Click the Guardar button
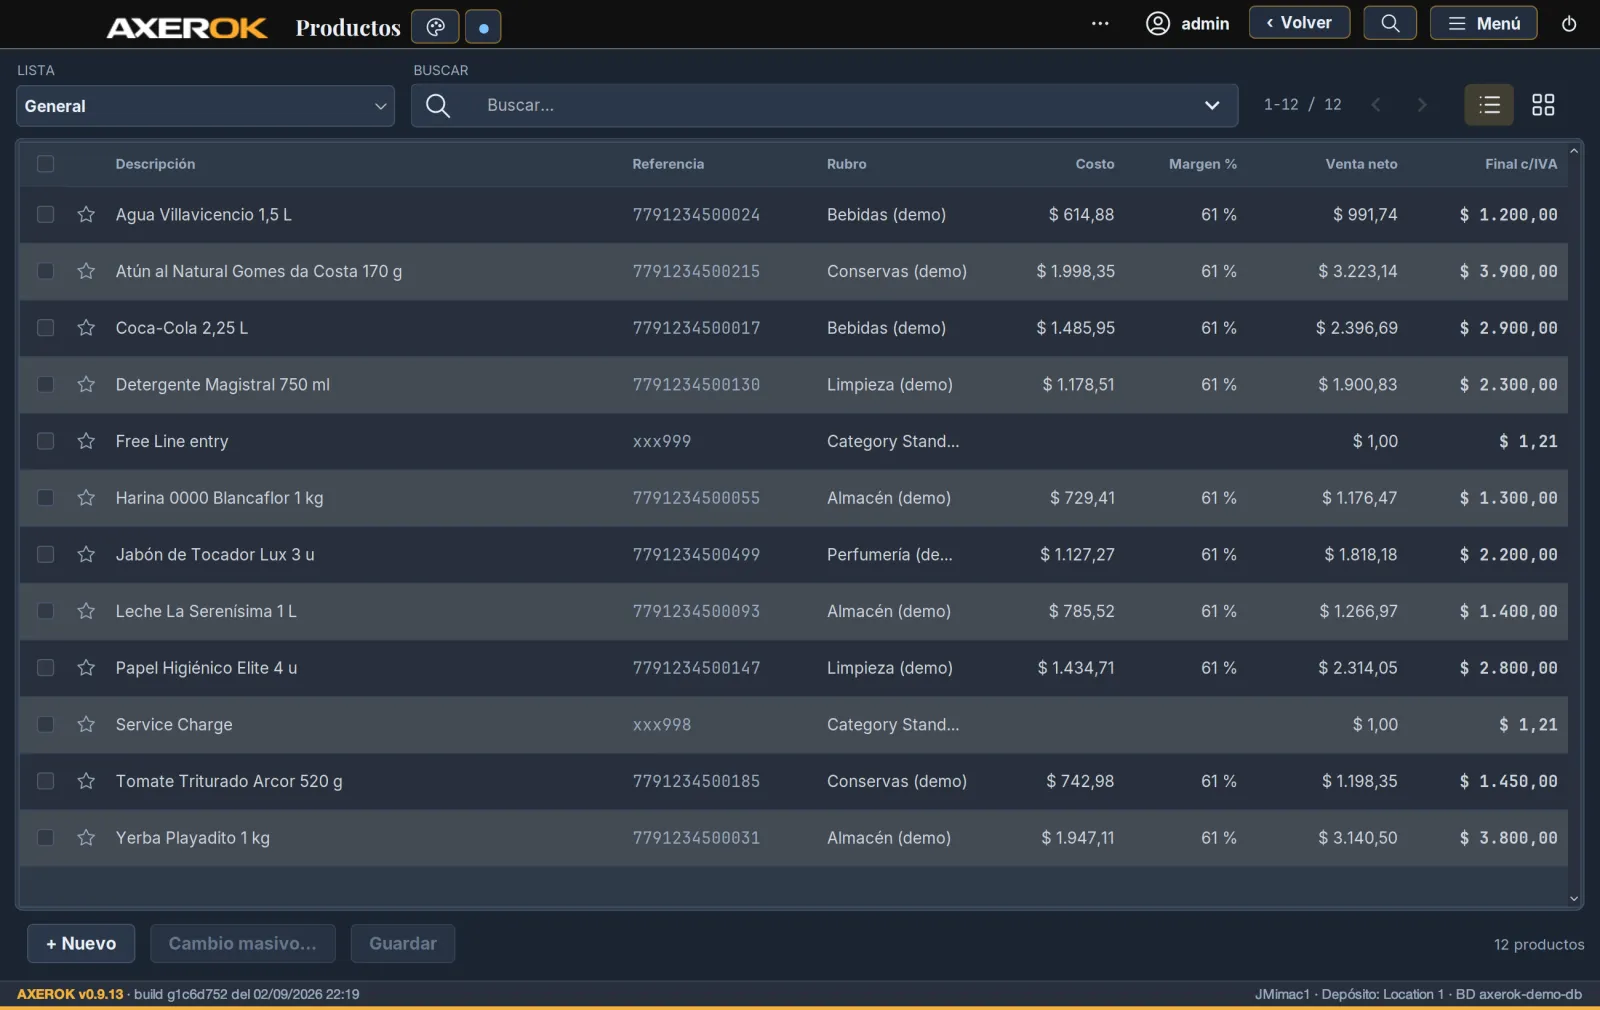 [x=403, y=944]
